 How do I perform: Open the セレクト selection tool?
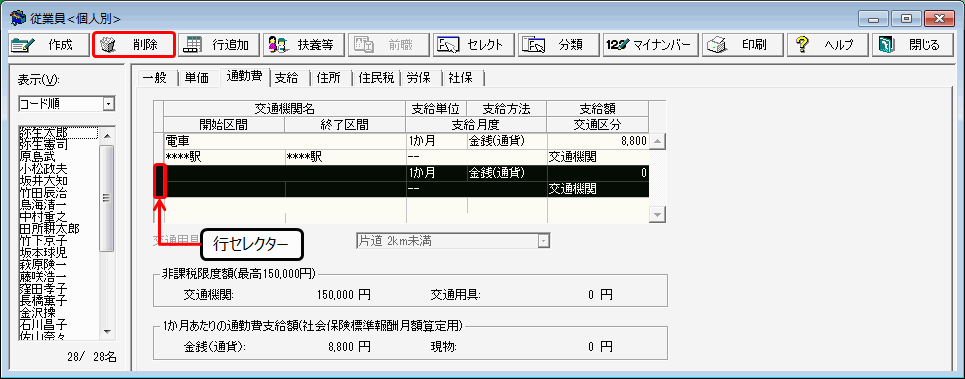coord(448,45)
